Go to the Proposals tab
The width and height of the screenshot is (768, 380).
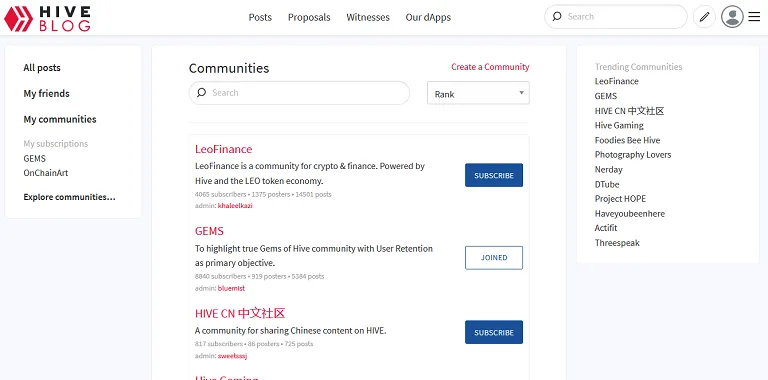point(309,17)
